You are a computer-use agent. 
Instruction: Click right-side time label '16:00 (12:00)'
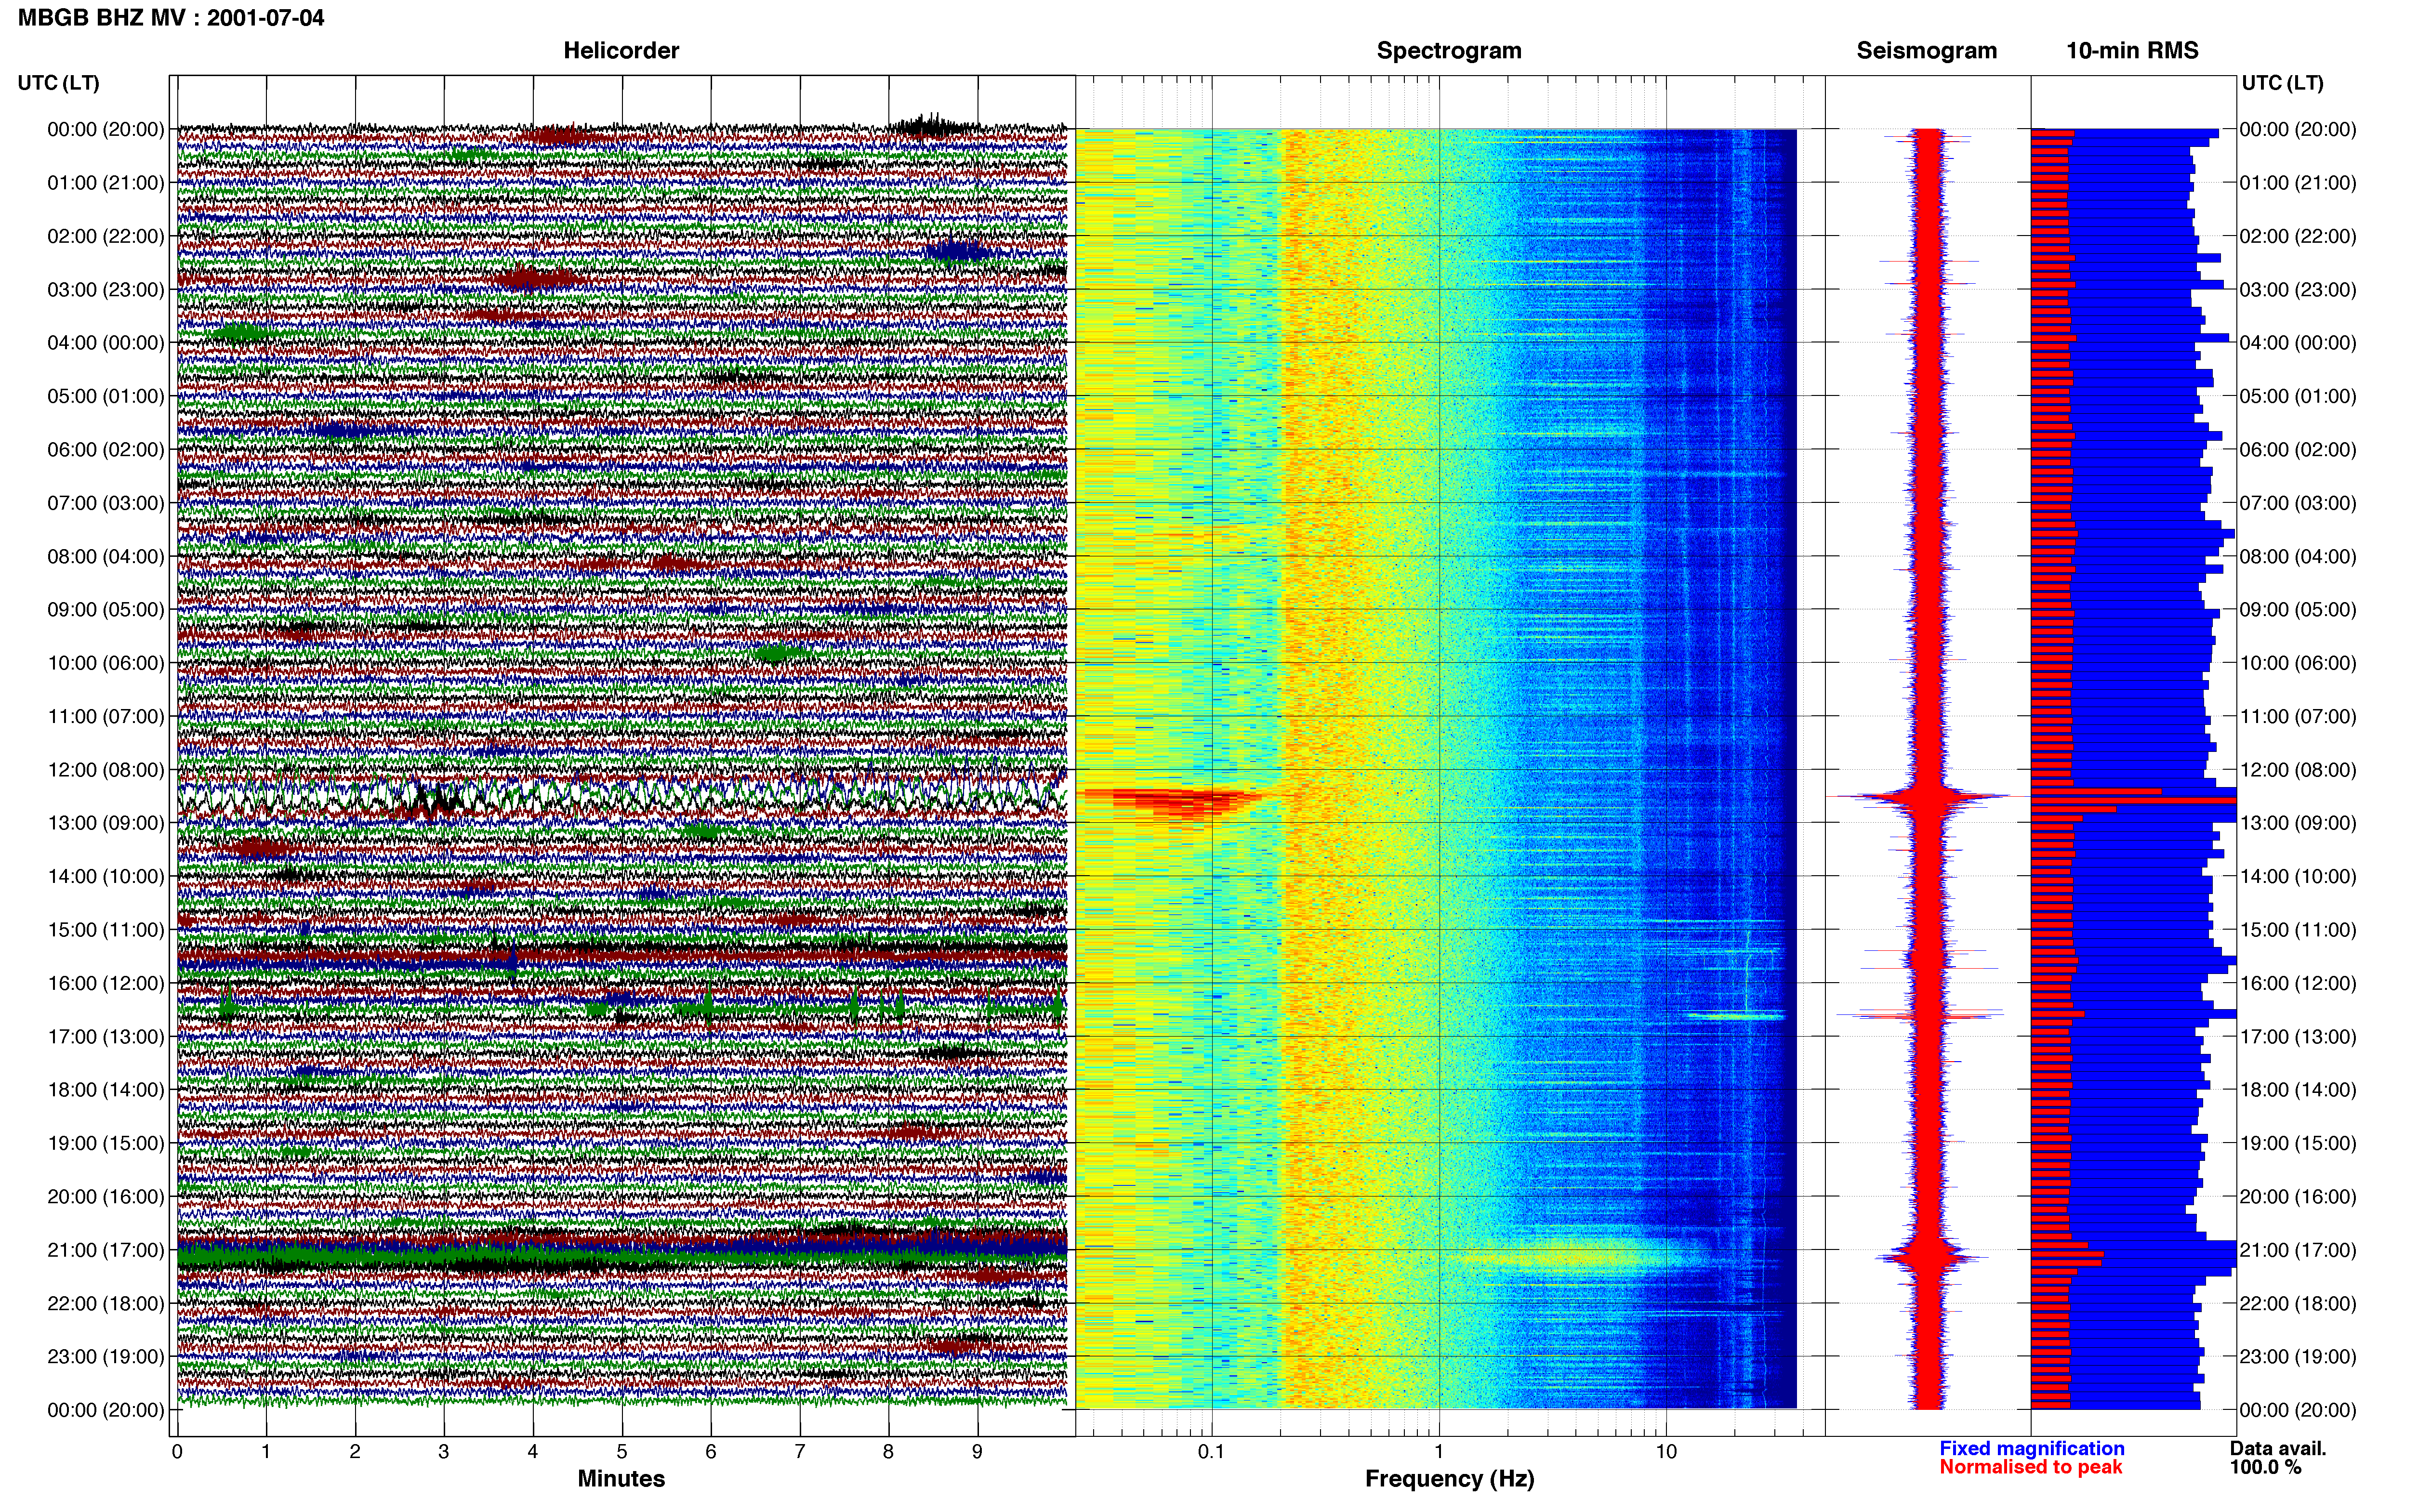(2298, 982)
